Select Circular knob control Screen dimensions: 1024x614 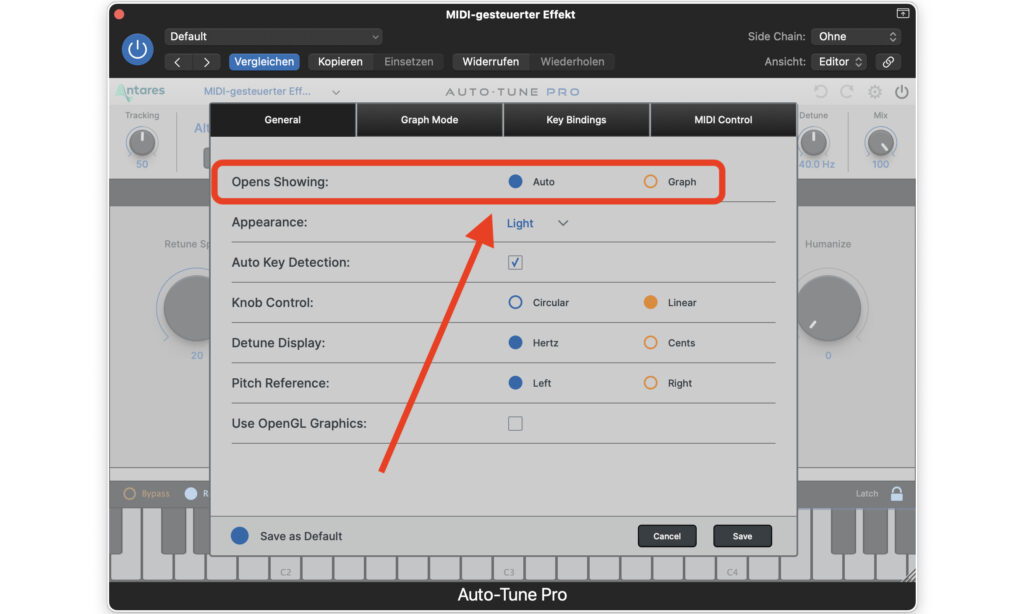tap(515, 302)
